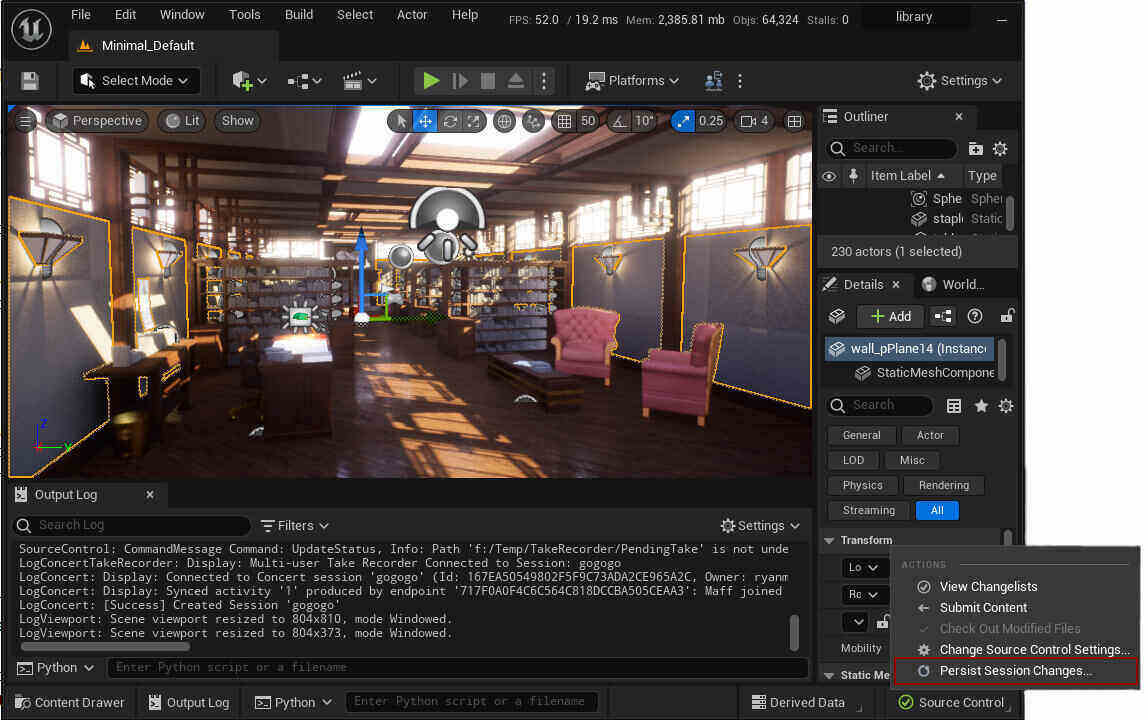Click the Save floppy disk icon
Viewport: 1148px width, 720px height.
coord(30,81)
